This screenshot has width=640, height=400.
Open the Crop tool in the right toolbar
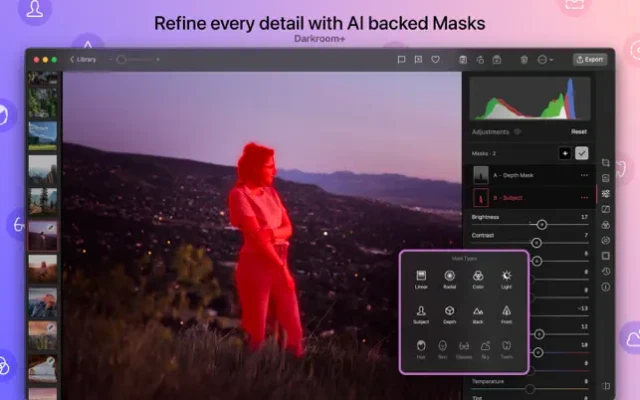pos(606,162)
